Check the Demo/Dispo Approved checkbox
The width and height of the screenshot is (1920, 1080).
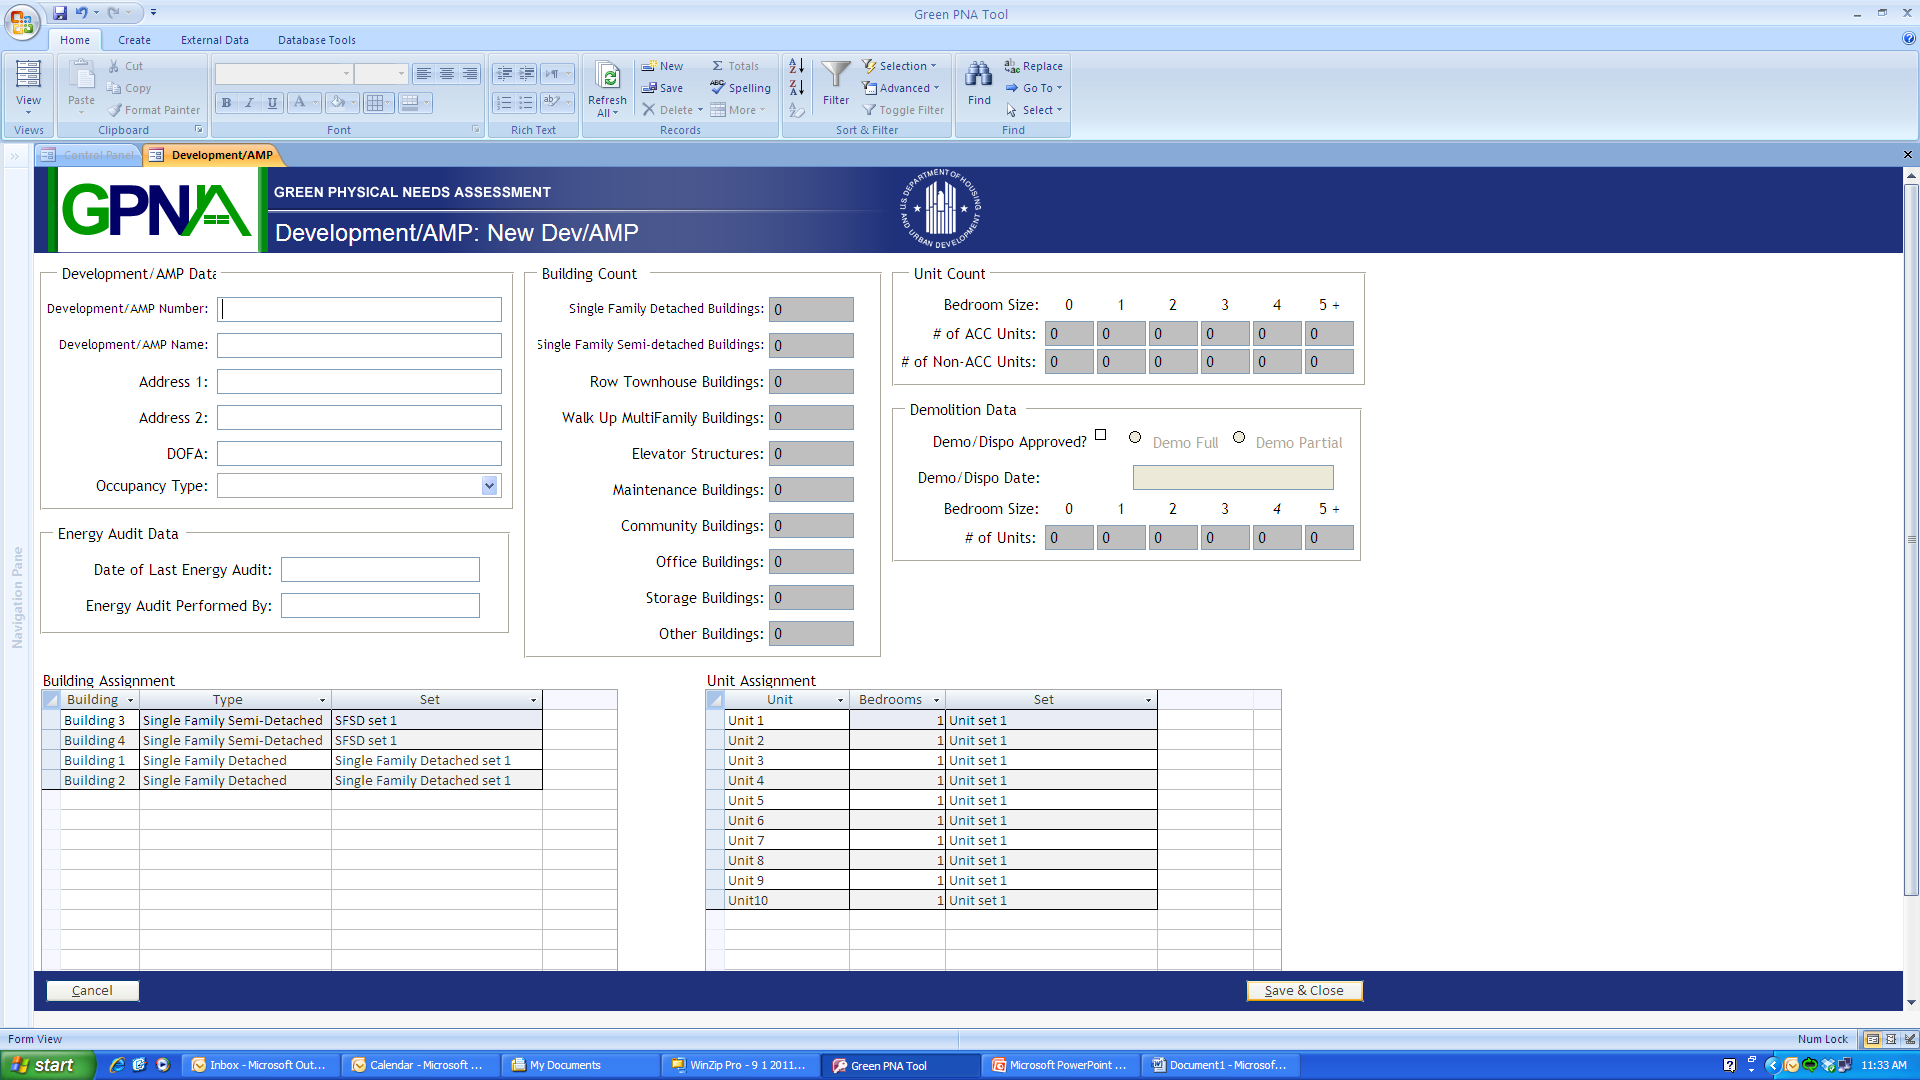(1100, 435)
